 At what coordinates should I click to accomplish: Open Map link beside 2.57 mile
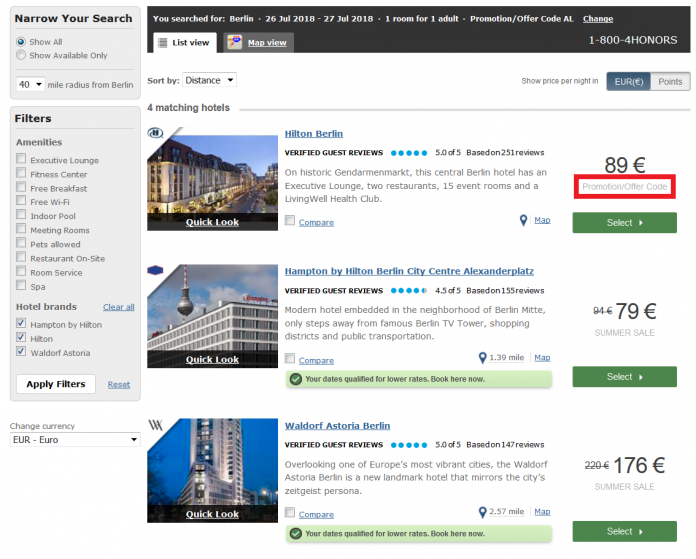[x=542, y=512]
